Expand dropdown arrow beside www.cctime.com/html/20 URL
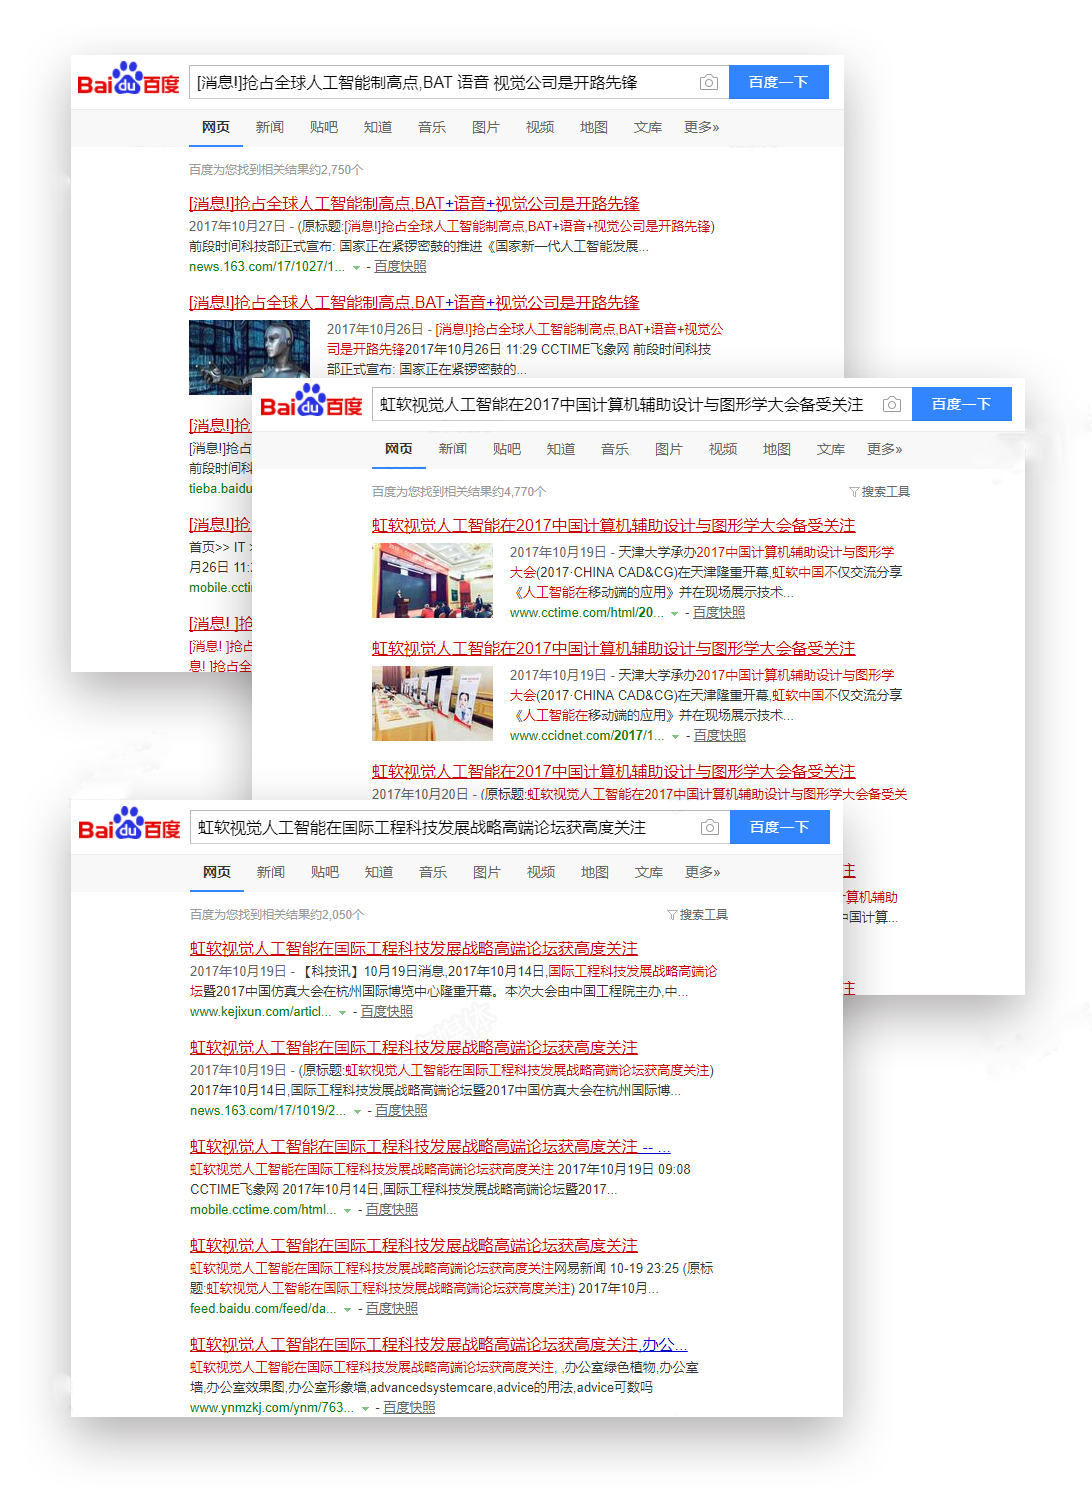Image resolution: width=1092 pixels, height=1496 pixels. 675,614
